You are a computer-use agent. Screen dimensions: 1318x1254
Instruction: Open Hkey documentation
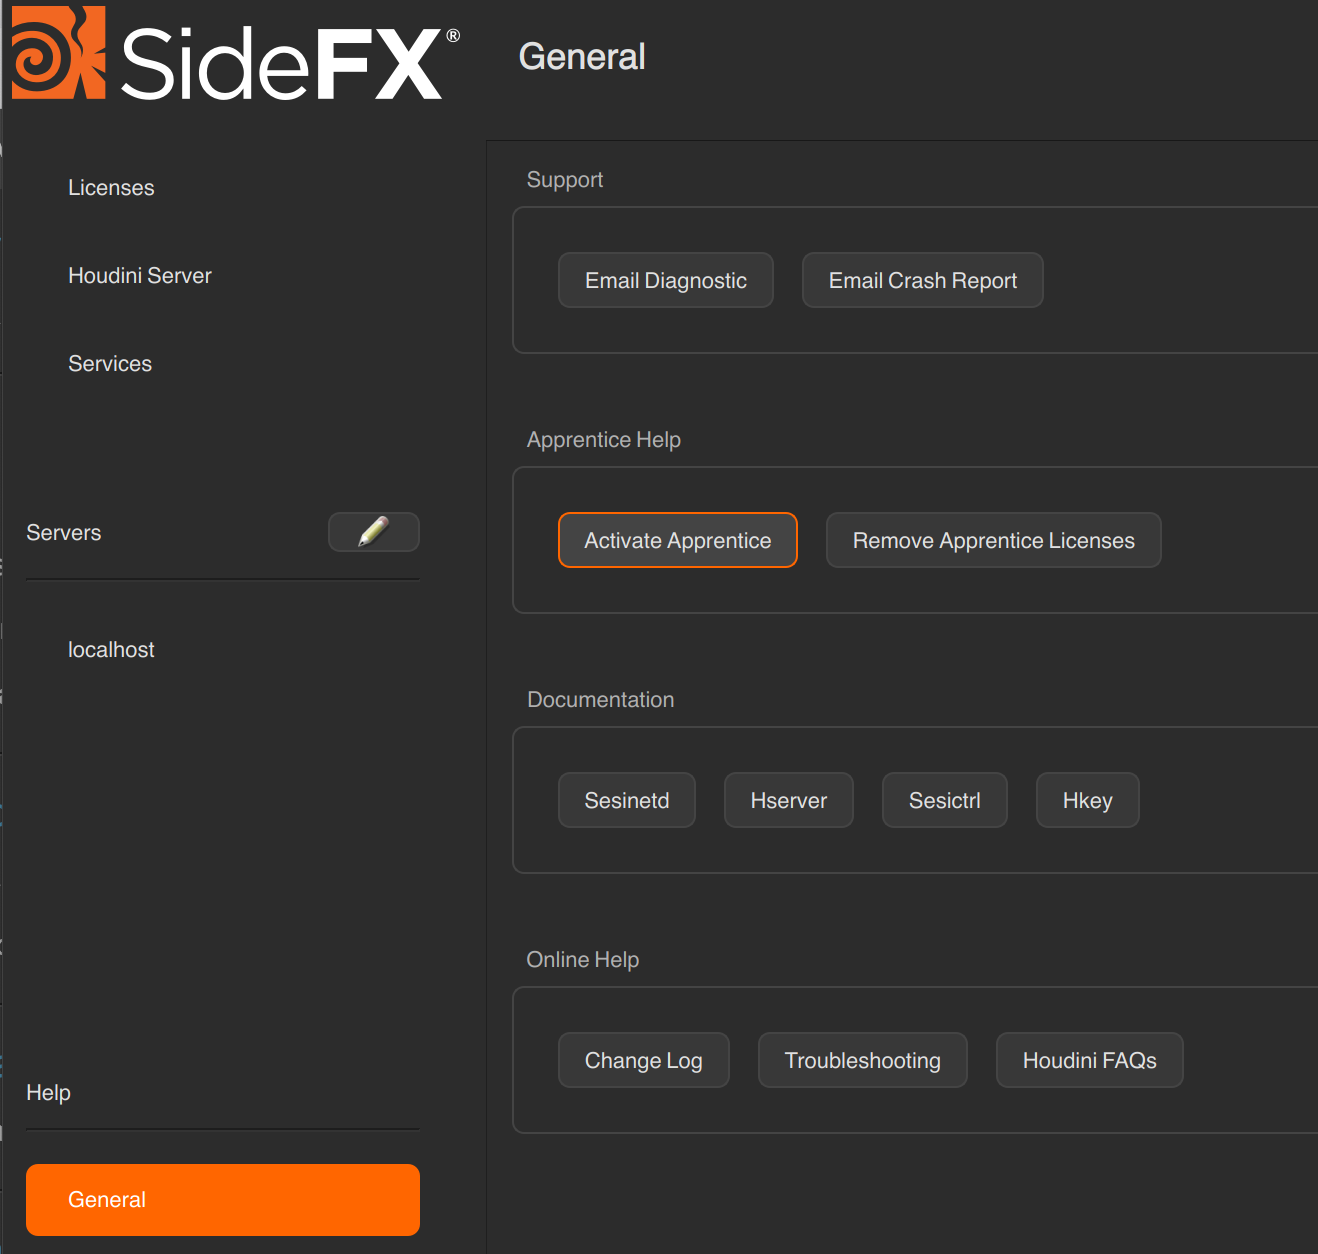(1088, 800)
